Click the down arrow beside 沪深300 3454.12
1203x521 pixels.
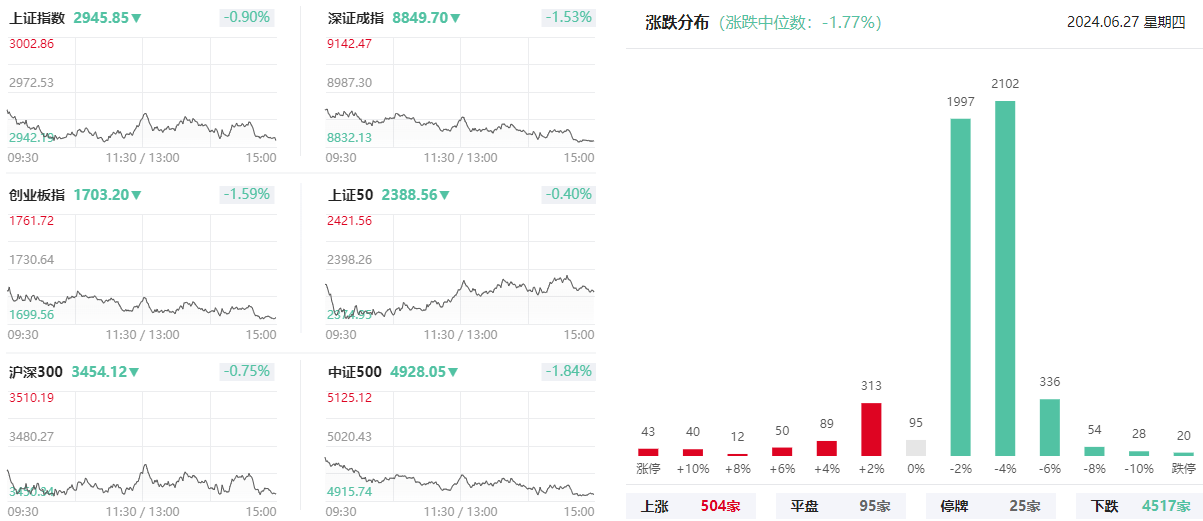pos(134,372)
